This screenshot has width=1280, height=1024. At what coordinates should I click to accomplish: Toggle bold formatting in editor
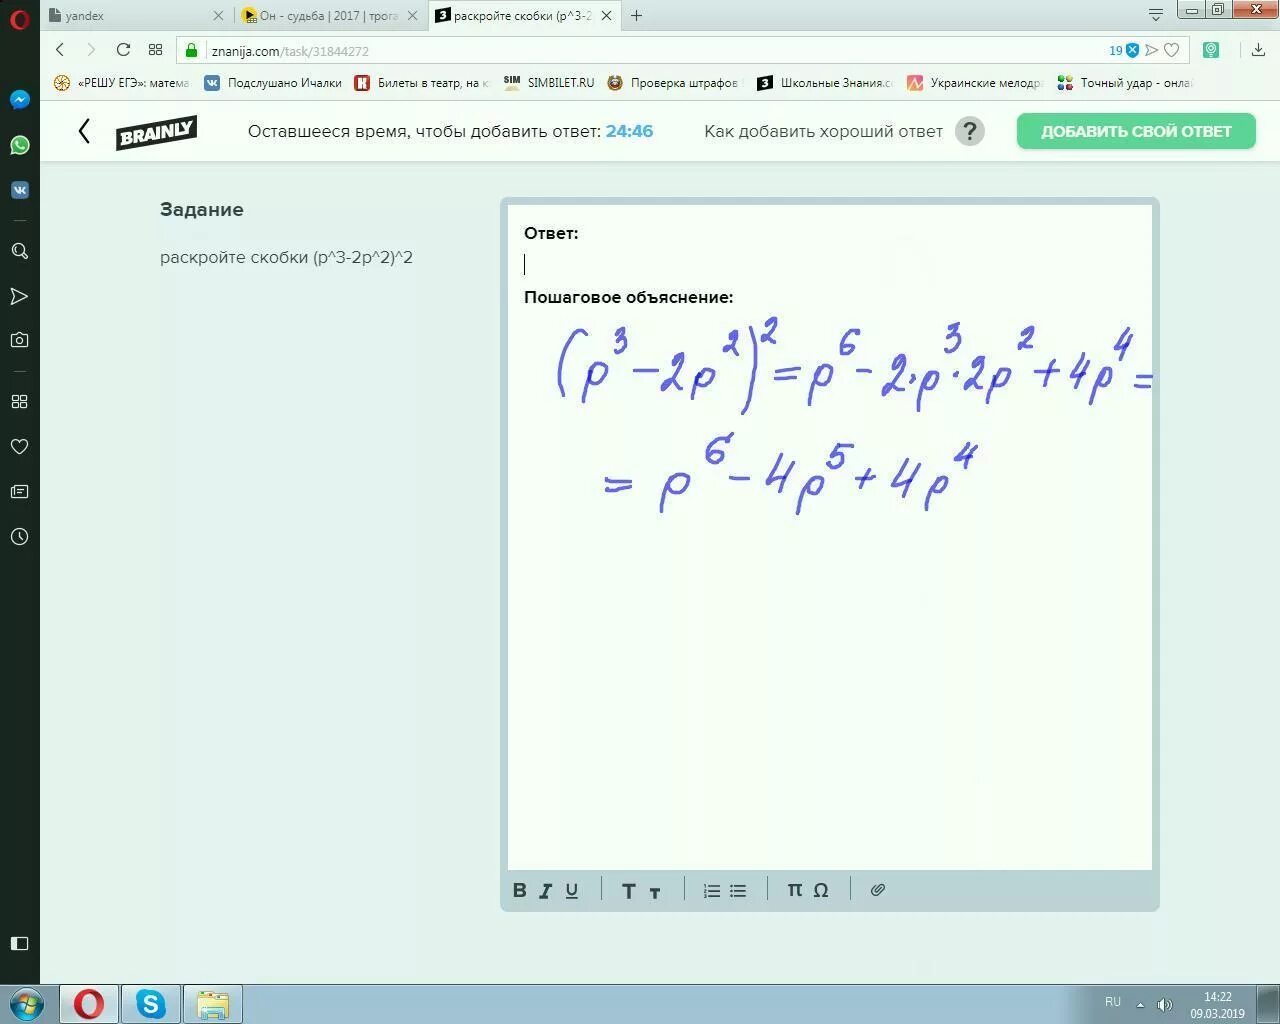tap(519, 890)
